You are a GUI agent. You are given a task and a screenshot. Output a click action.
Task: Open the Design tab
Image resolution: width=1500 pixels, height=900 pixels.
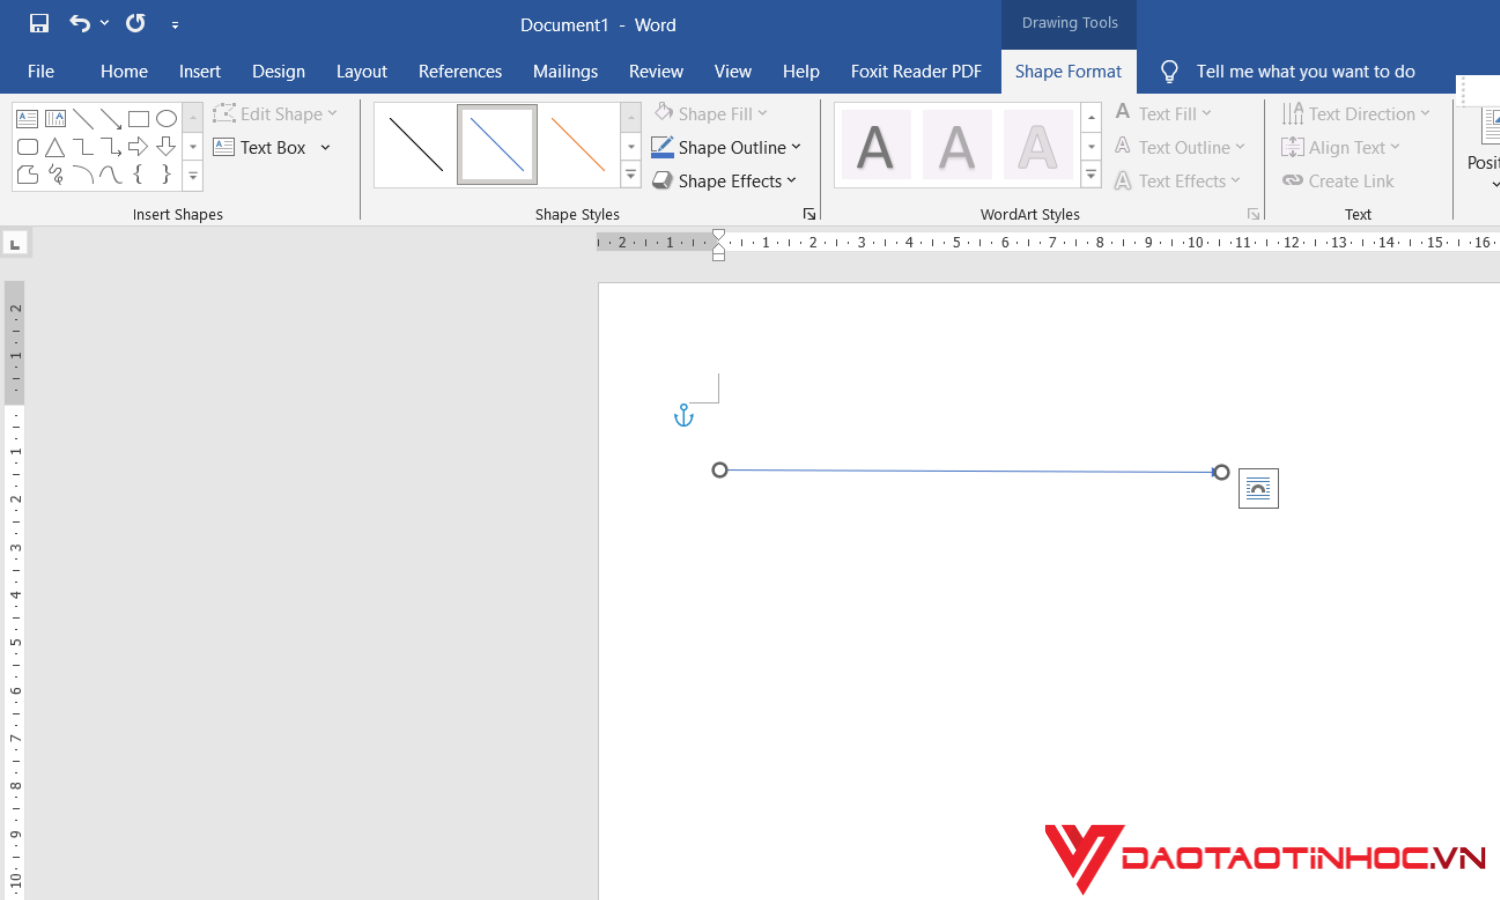(278, 71)
